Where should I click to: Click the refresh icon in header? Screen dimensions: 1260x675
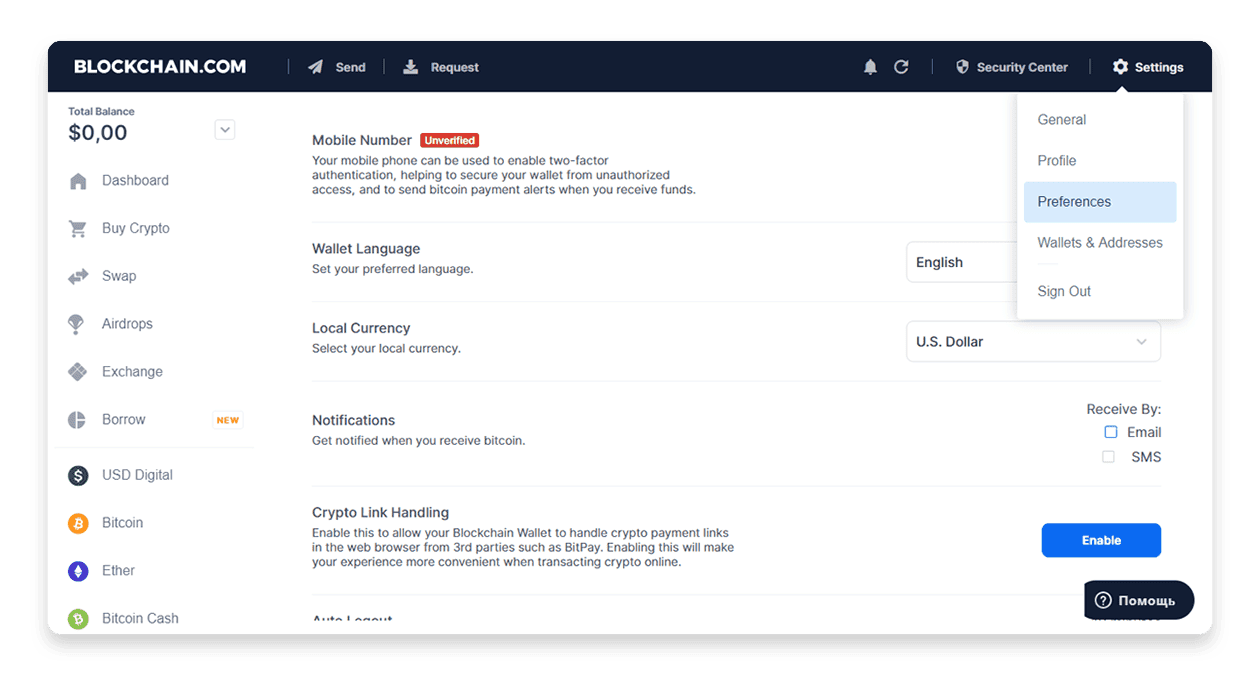pos(901,67)
